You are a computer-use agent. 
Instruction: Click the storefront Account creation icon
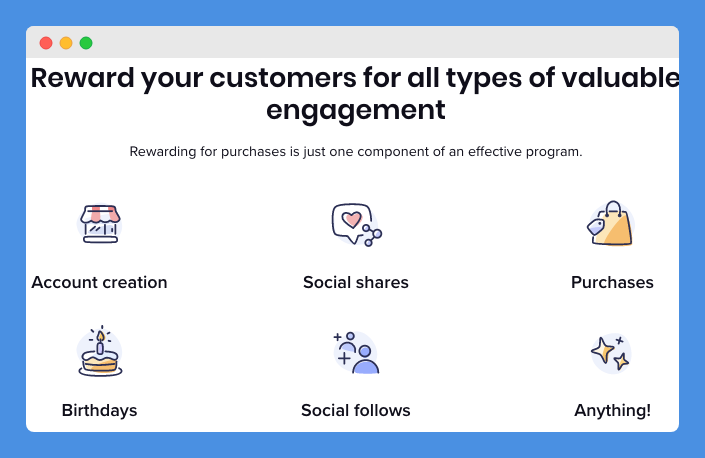click(99, 224)
